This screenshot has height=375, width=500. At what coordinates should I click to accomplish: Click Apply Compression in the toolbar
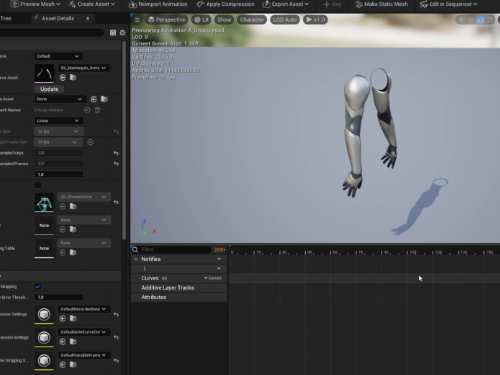226,4
